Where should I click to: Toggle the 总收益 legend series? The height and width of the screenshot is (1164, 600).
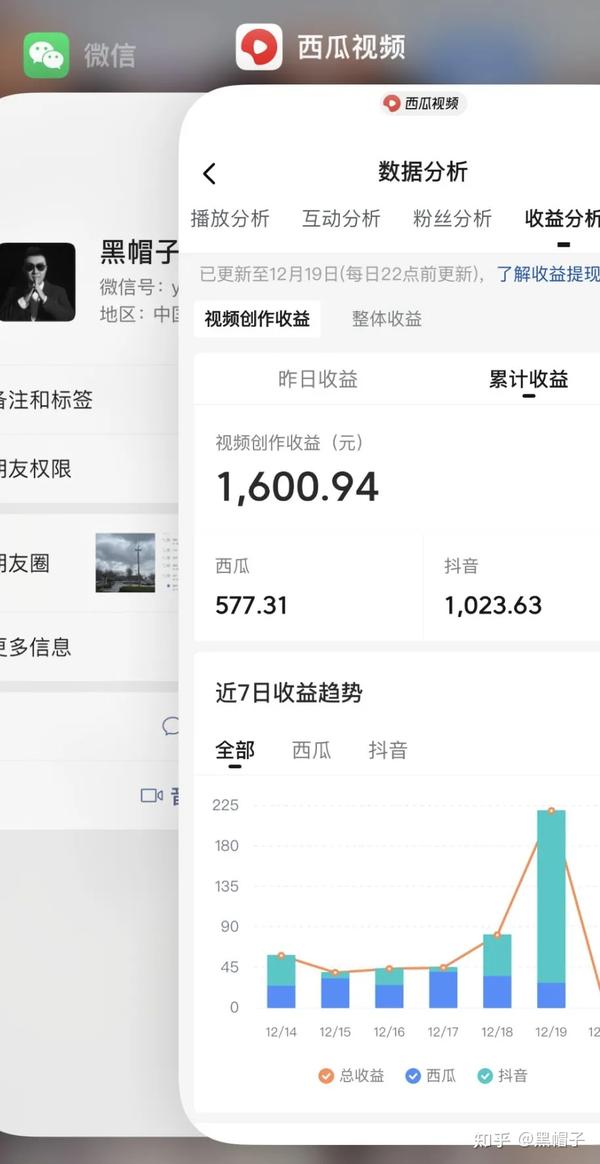(x=352, y=1075)
